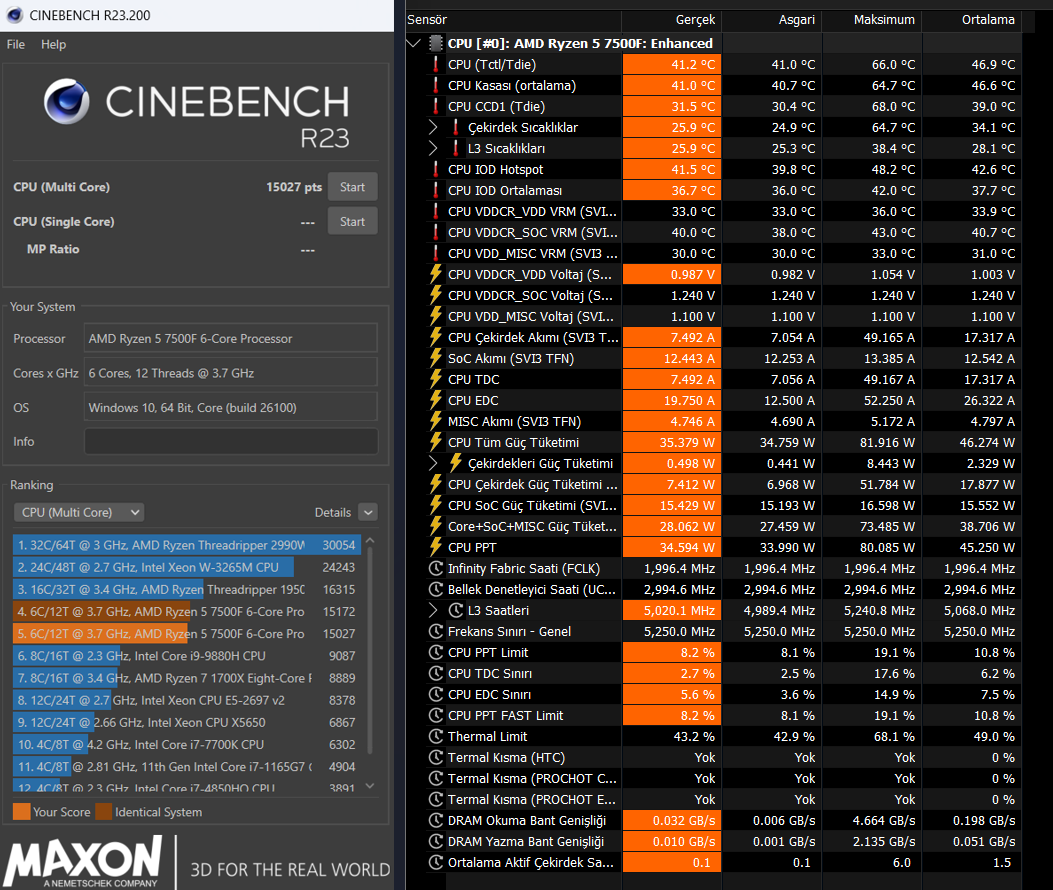Select the DRAM Yazma Bant Genişliği sensor row
Image resolution: width=1053 pixels, height=890 pixels.
coord(723,841)
